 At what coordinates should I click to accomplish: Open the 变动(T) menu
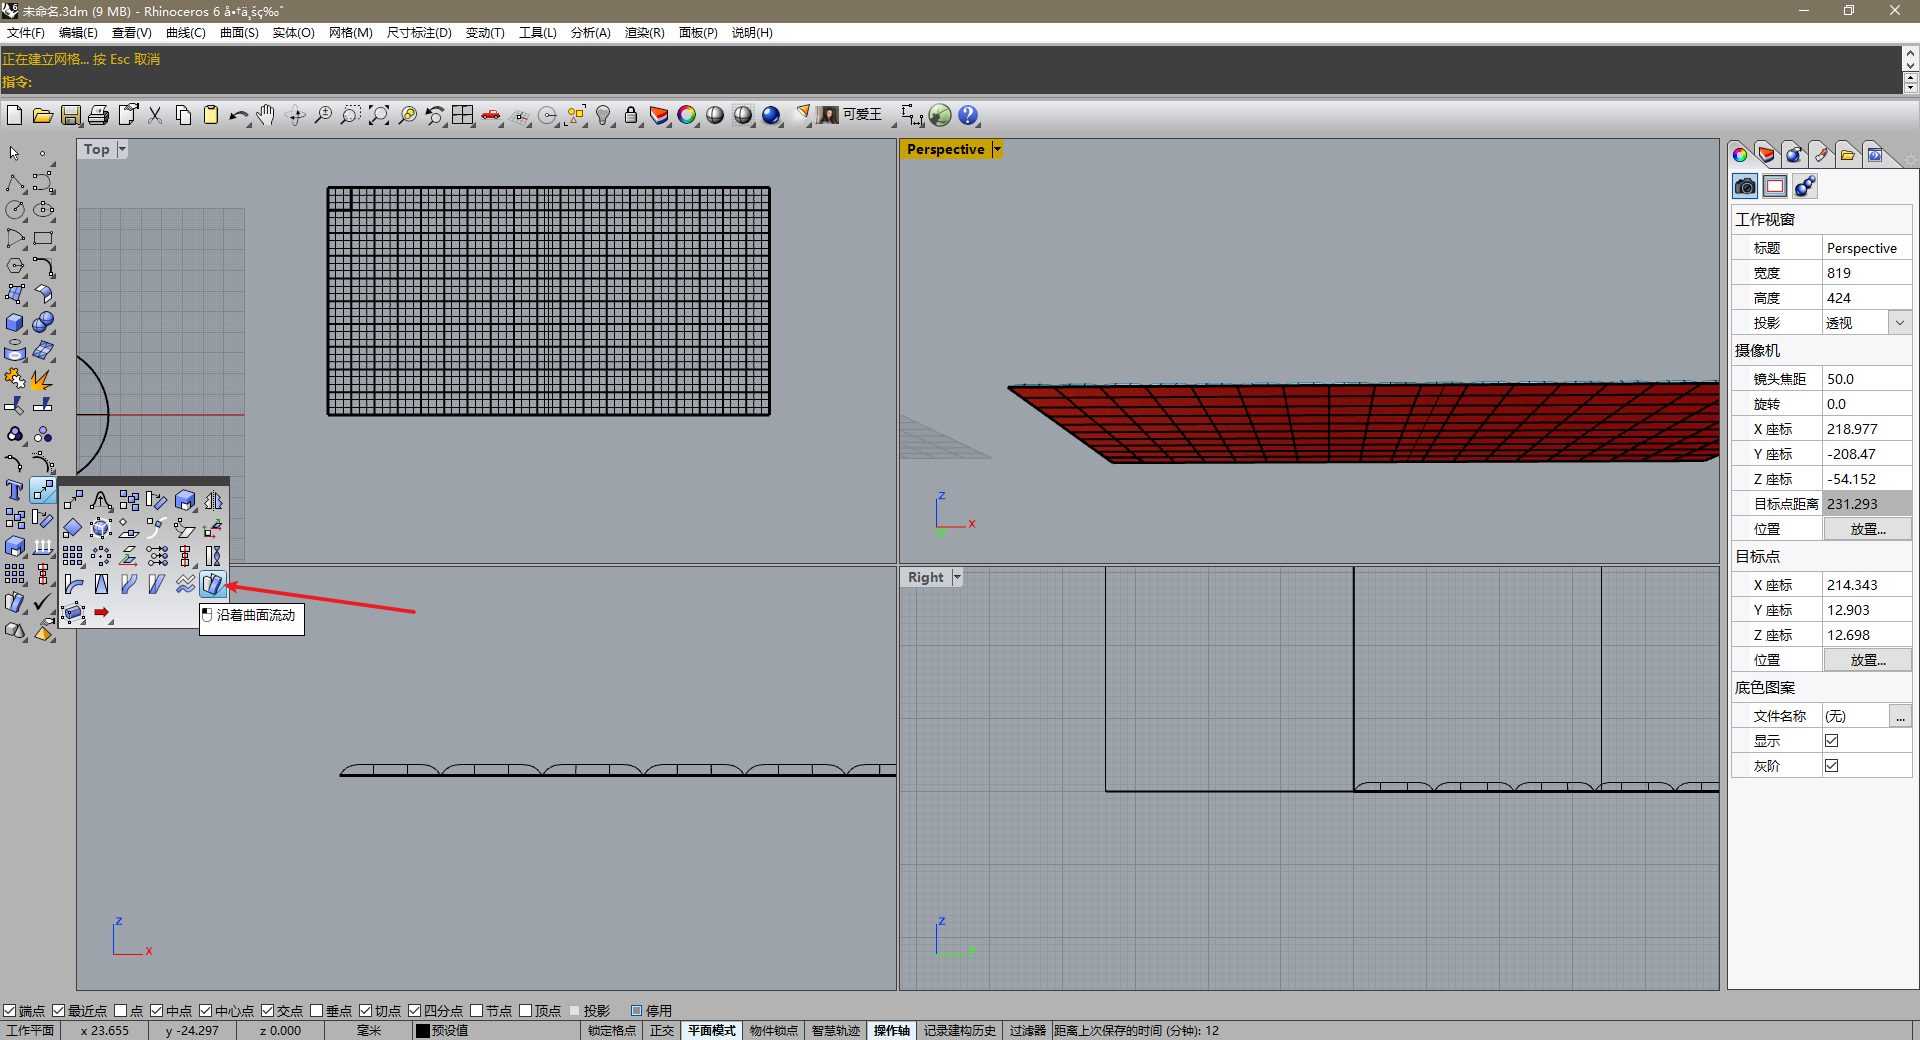[485, 32]
